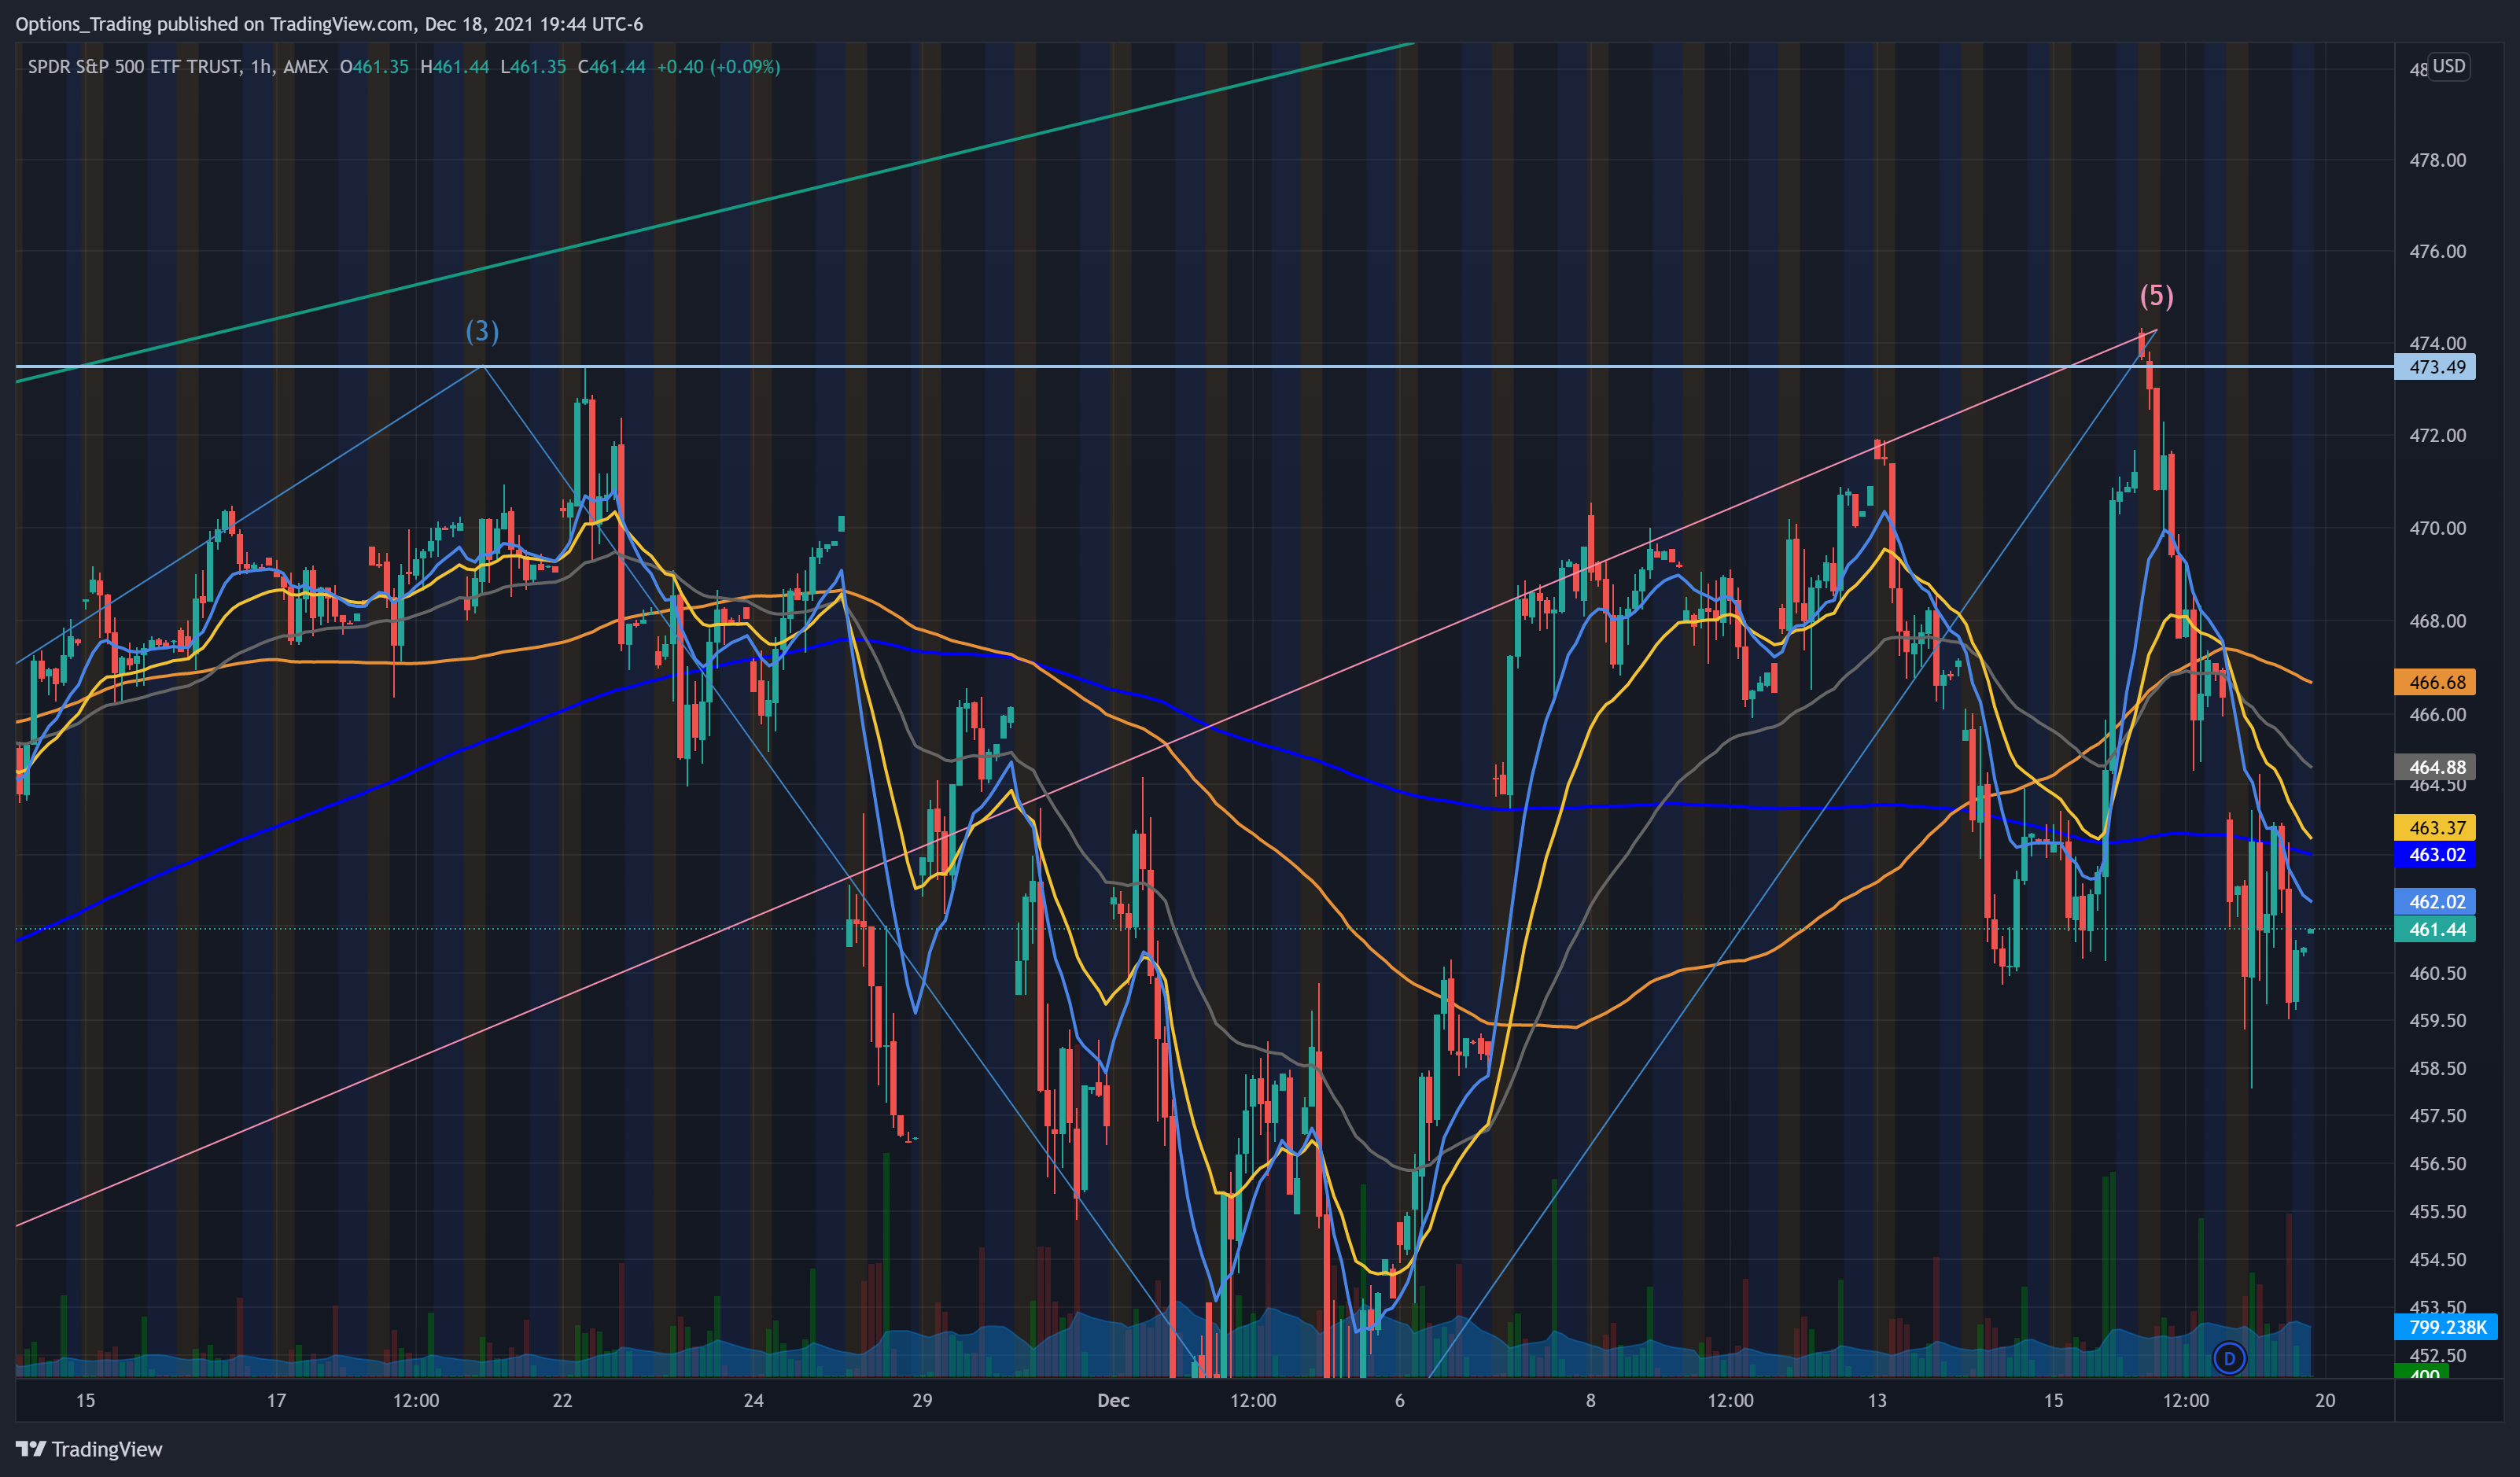The width and height of the screenshot is (2520, 1477).
Task: Click the L461.35 low value in legend
Action: (x=533, y=67)
